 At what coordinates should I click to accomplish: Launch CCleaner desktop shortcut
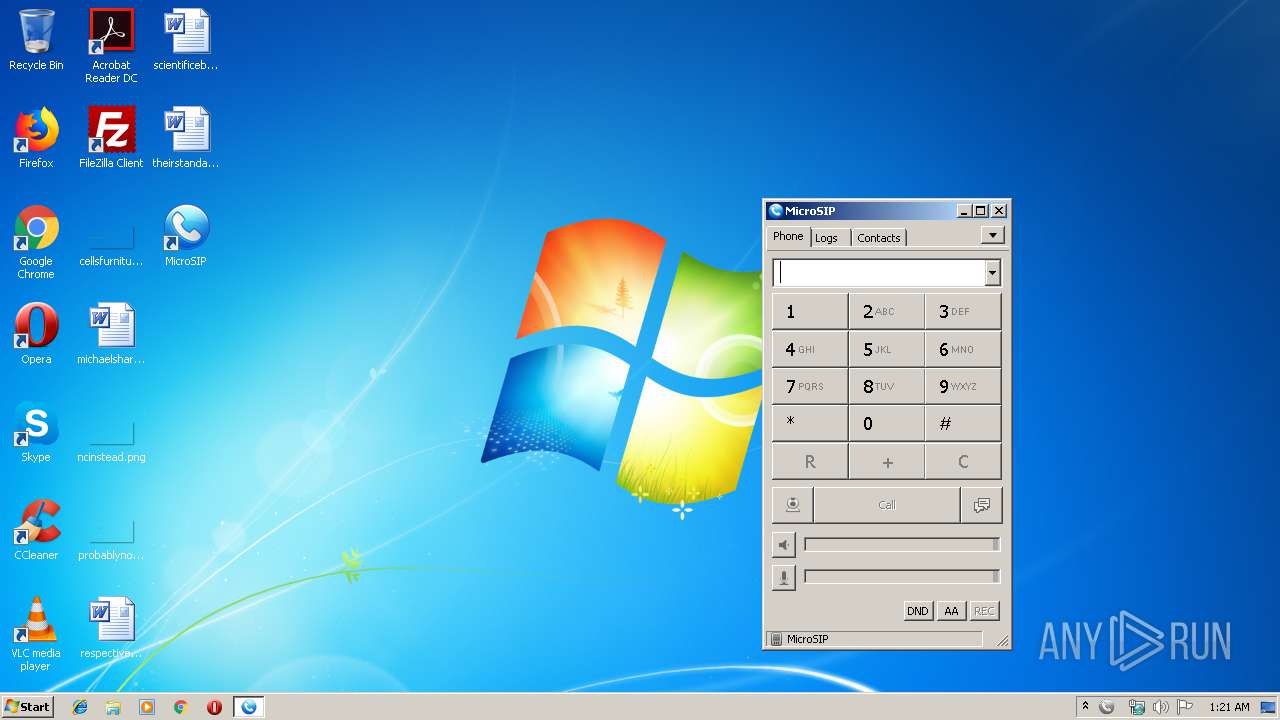point(36,530)
